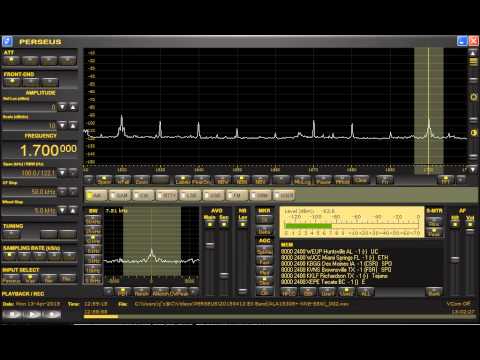Viewport: 480px width, 360px height.
Task: Toggle the Labels button below the spectrum
Action: [x=183, y=180]
